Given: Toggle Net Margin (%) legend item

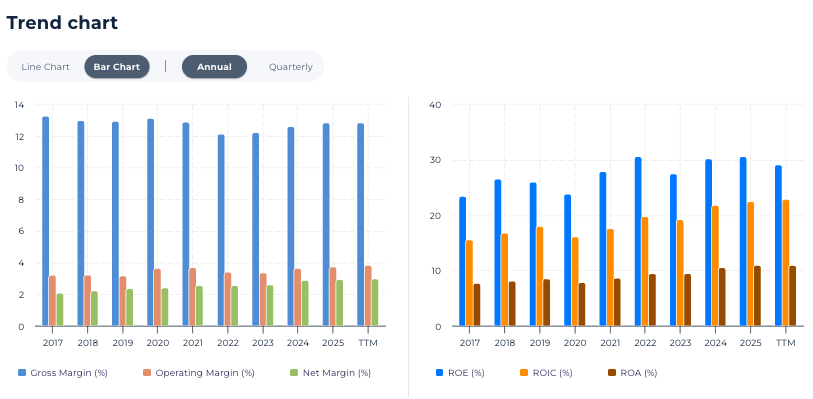Looking at the screenshot, I should coord(330,373).
